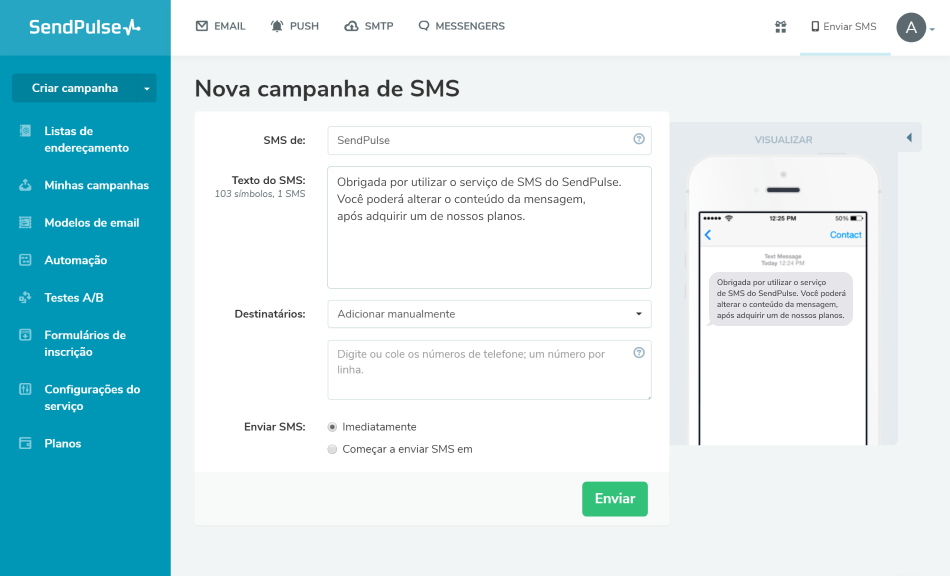Click the Configurações do serviço icon
950x576 pixels.
(25, 389)
